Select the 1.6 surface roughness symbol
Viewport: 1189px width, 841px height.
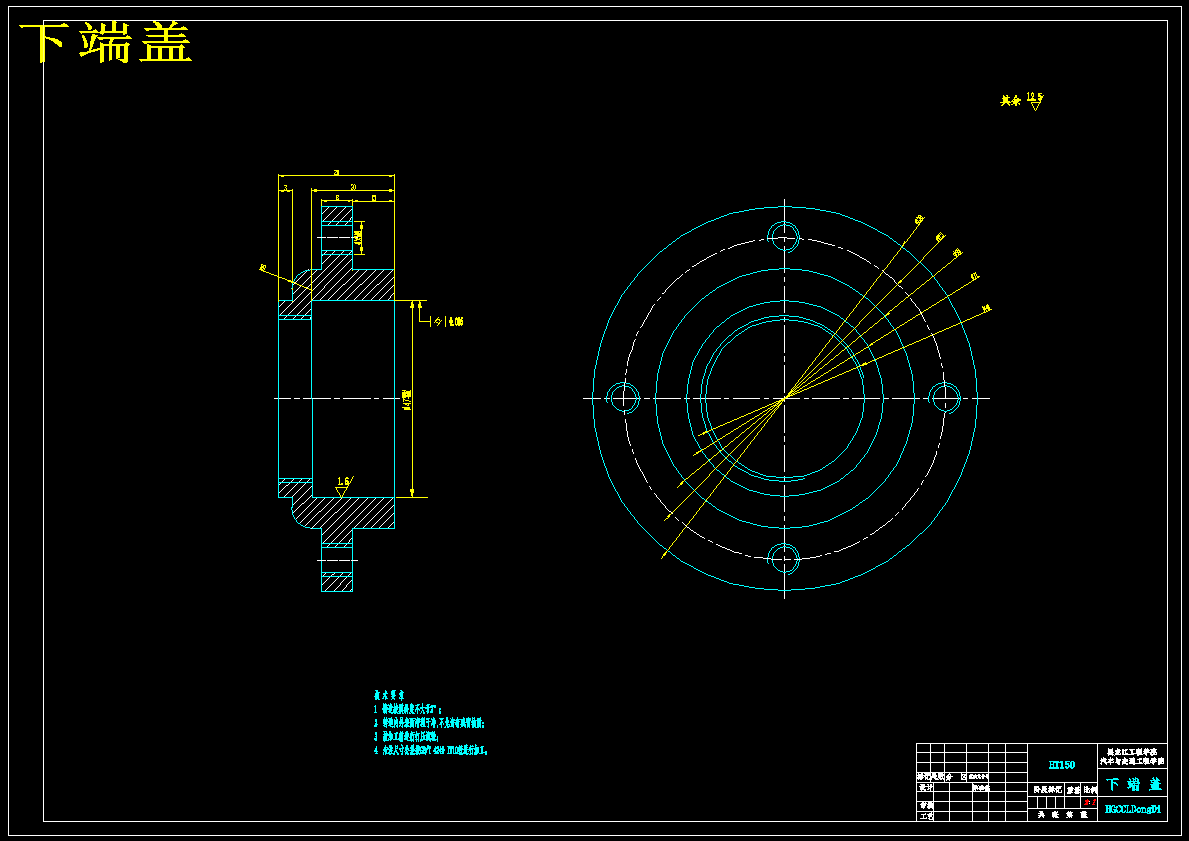click(344, 487)
